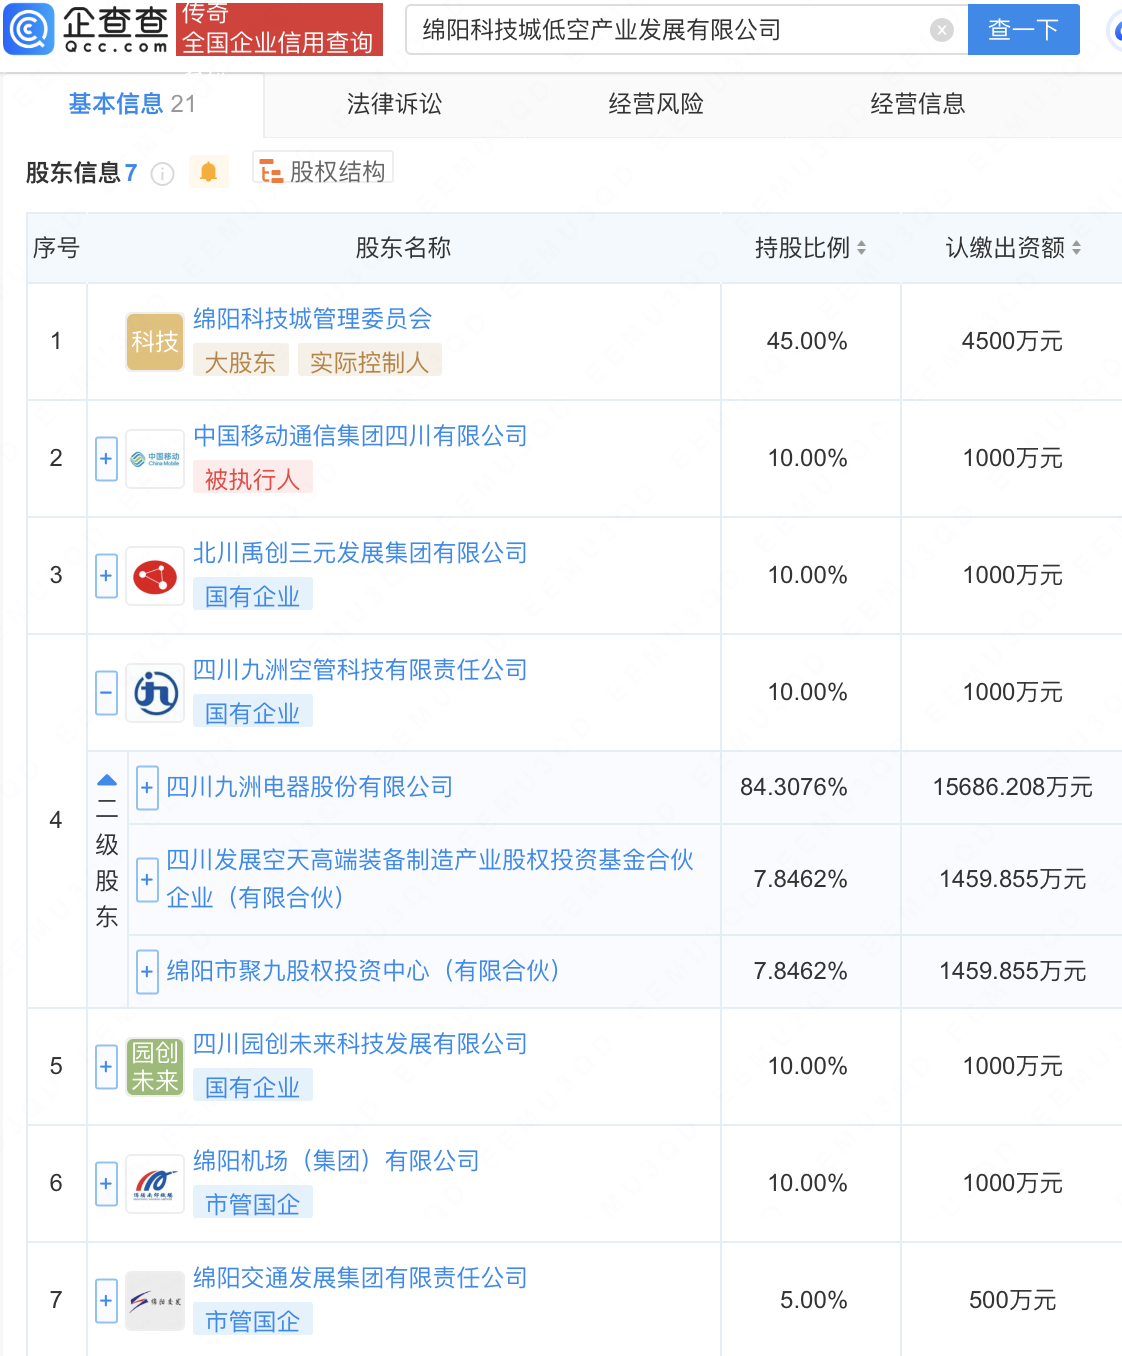Click the 九洲 blue logo icon
Viewport: 1122px width, 1356px height.
pyautogui.click(x=155, y=693)
